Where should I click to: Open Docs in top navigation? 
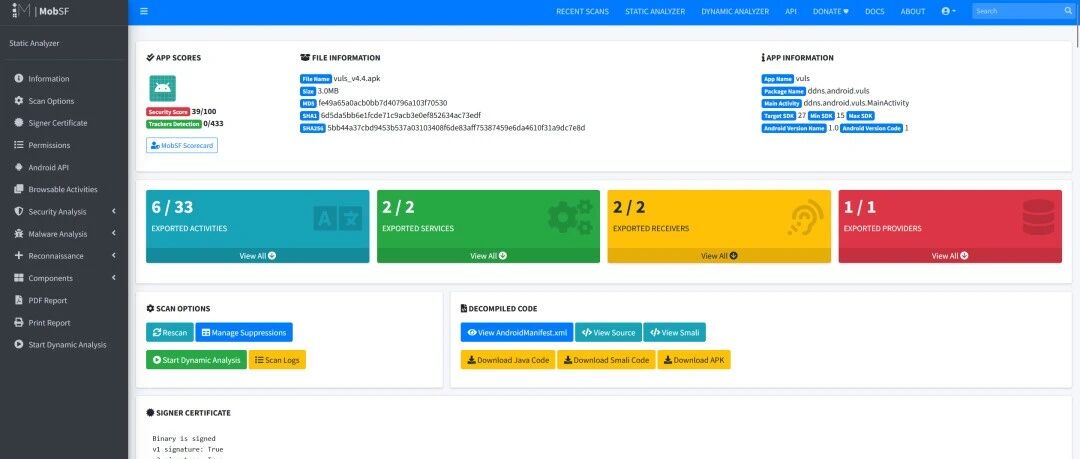[874, 12]
